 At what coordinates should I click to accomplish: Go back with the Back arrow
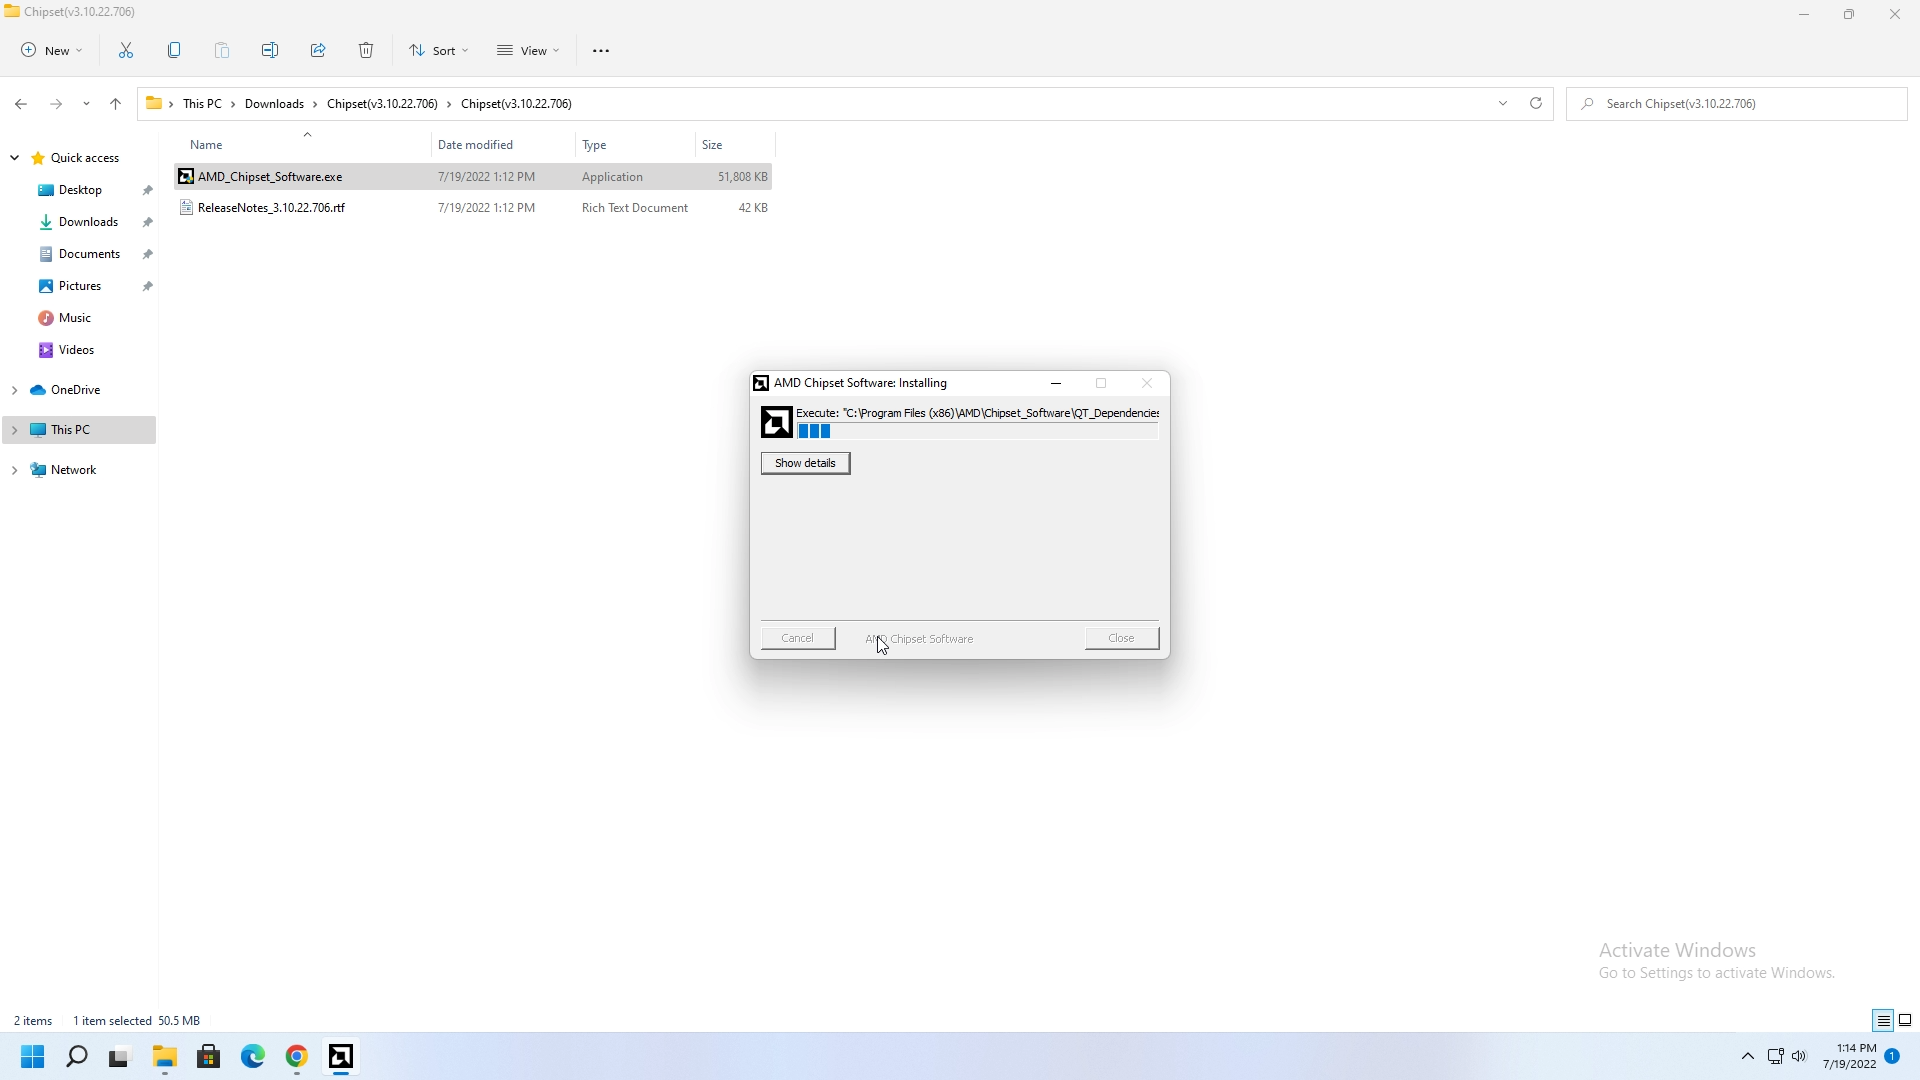21,104
